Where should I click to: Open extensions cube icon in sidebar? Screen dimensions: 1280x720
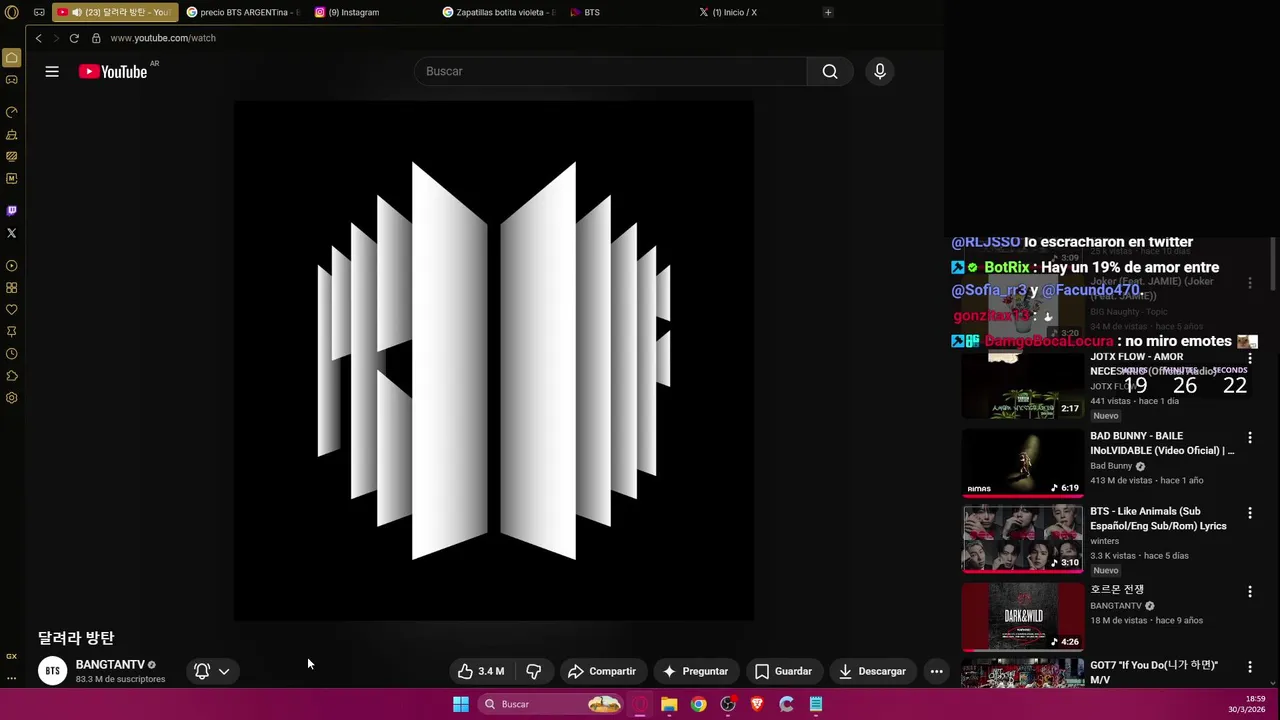12,376
